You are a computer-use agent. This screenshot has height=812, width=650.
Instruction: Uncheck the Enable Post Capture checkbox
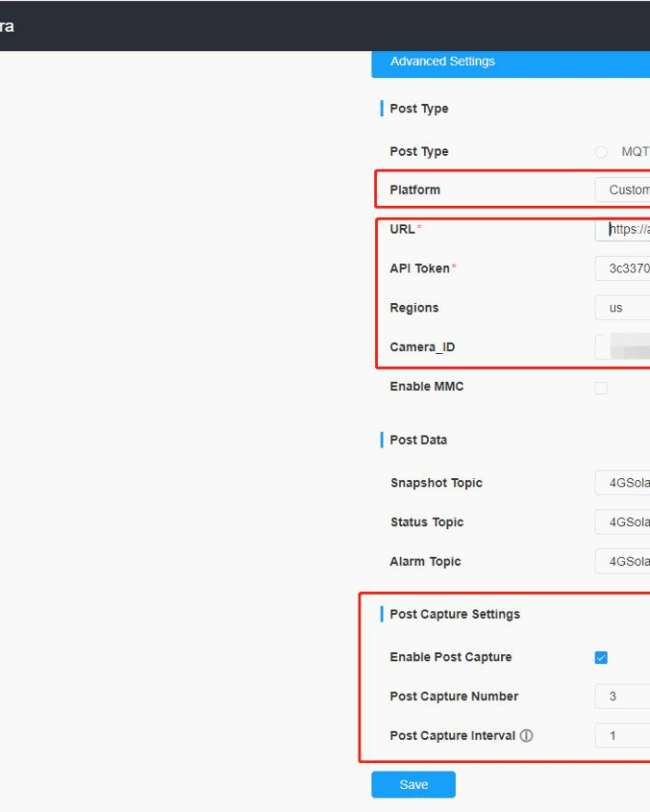click(601, 658)
